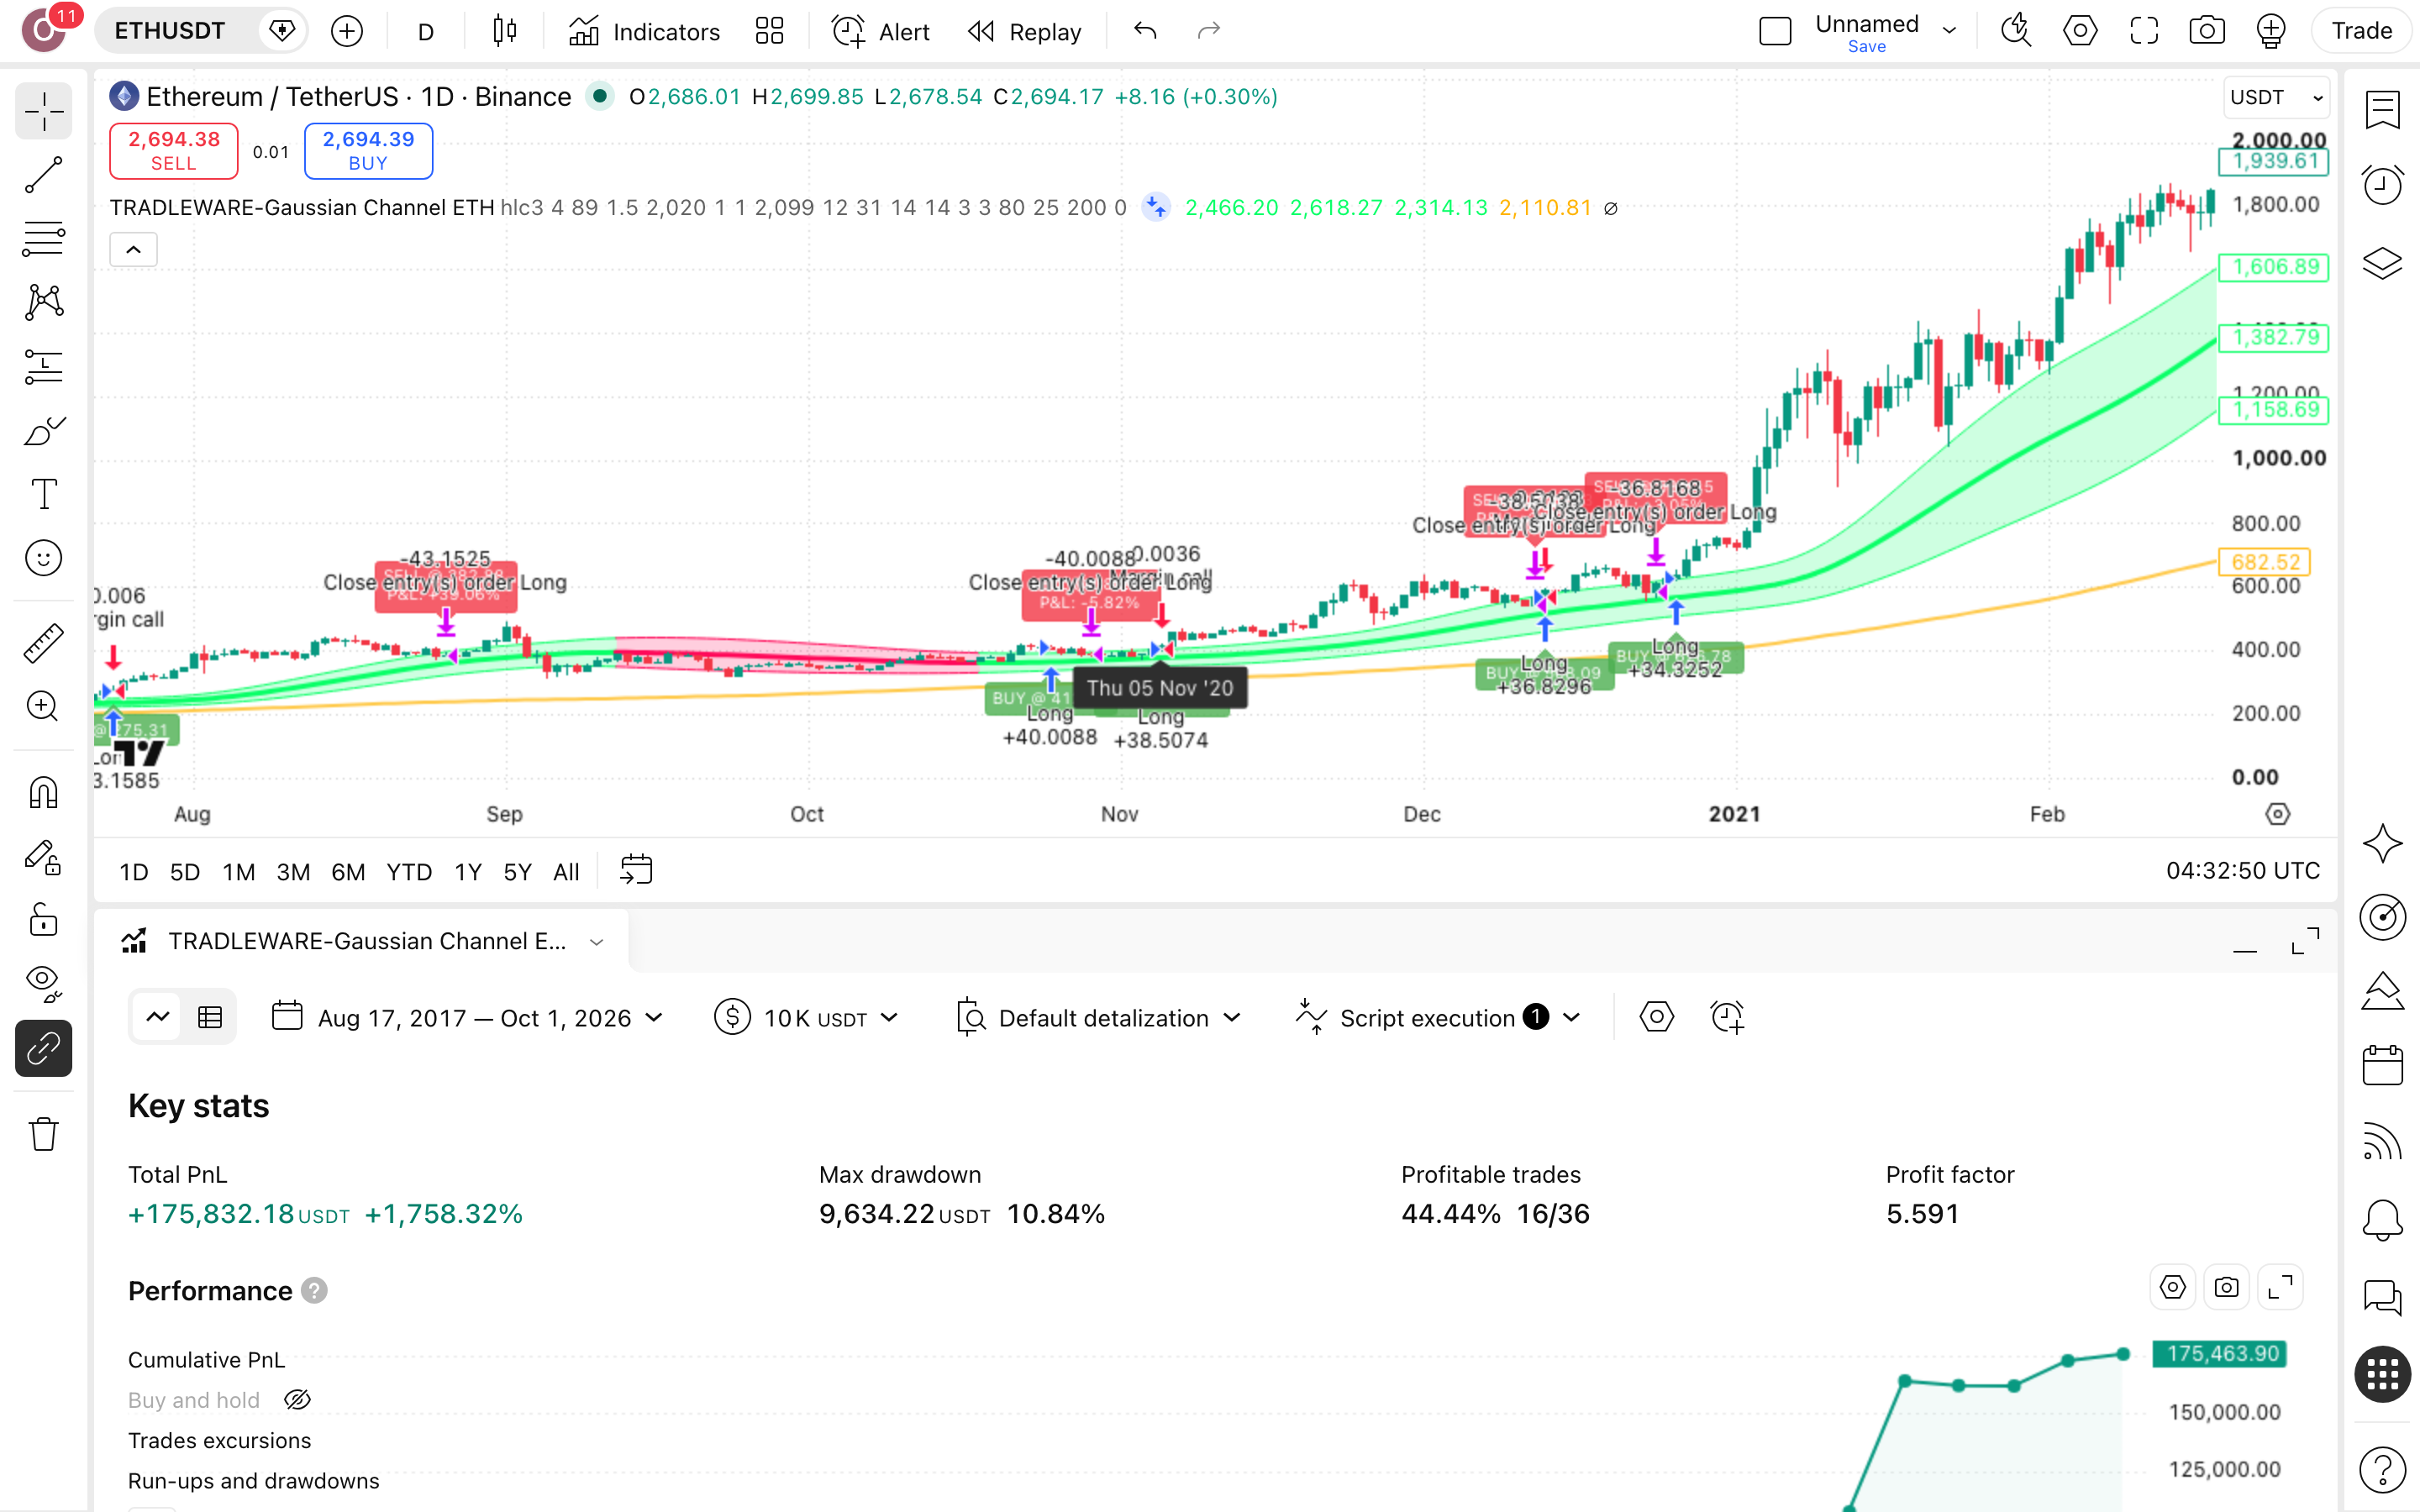Toggle hide all drawings eye icon
Viewport: 2420px width, 1512px height.
point(43,984)
